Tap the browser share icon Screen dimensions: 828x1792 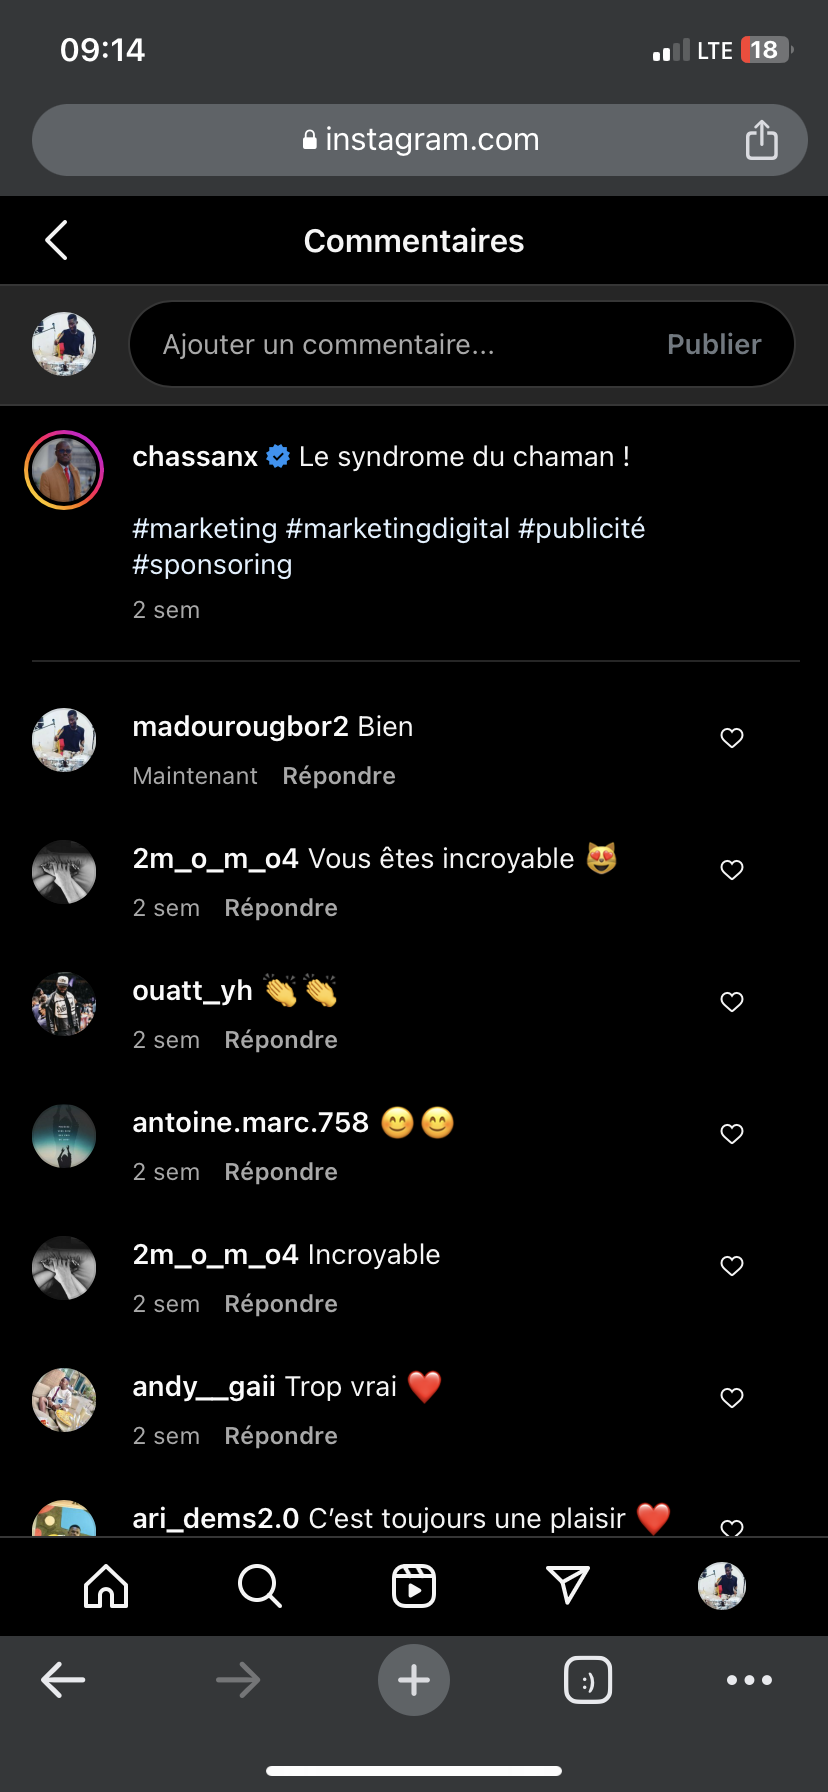(761, 140)
